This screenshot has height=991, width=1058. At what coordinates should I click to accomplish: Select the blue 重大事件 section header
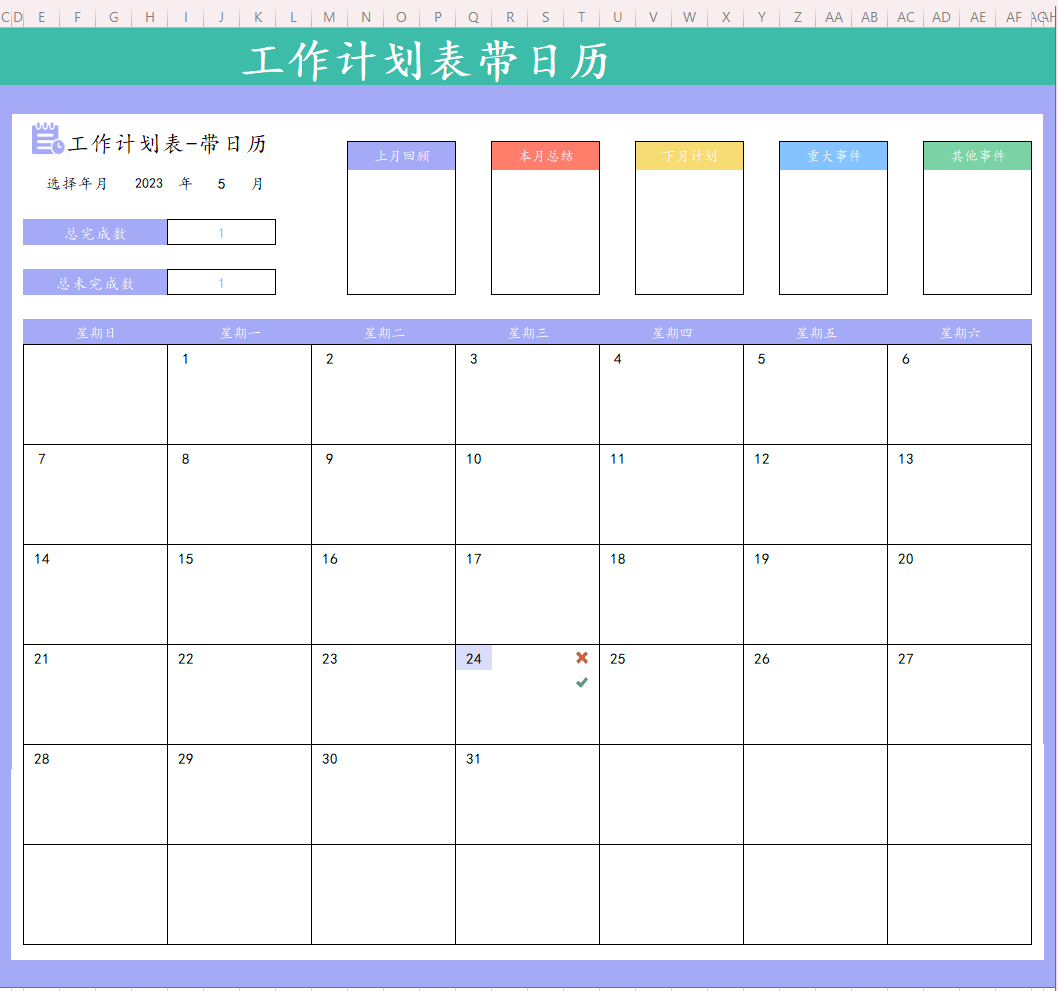tap(832, 154)
